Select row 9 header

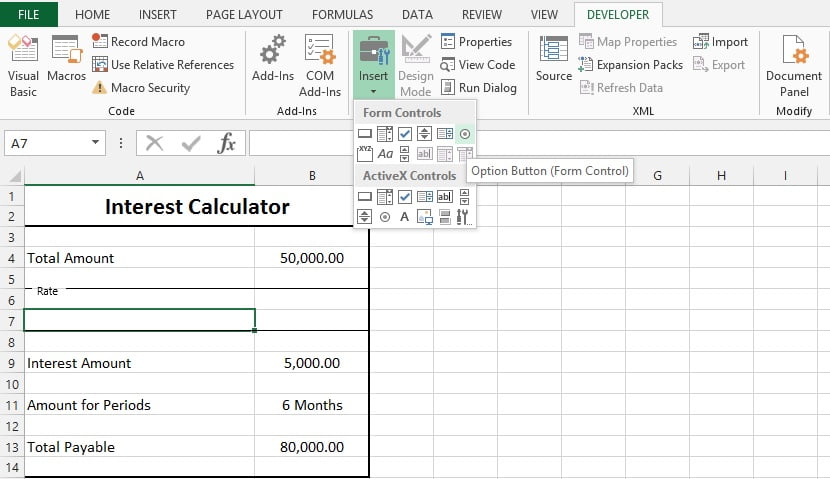(x=12, y=363)
